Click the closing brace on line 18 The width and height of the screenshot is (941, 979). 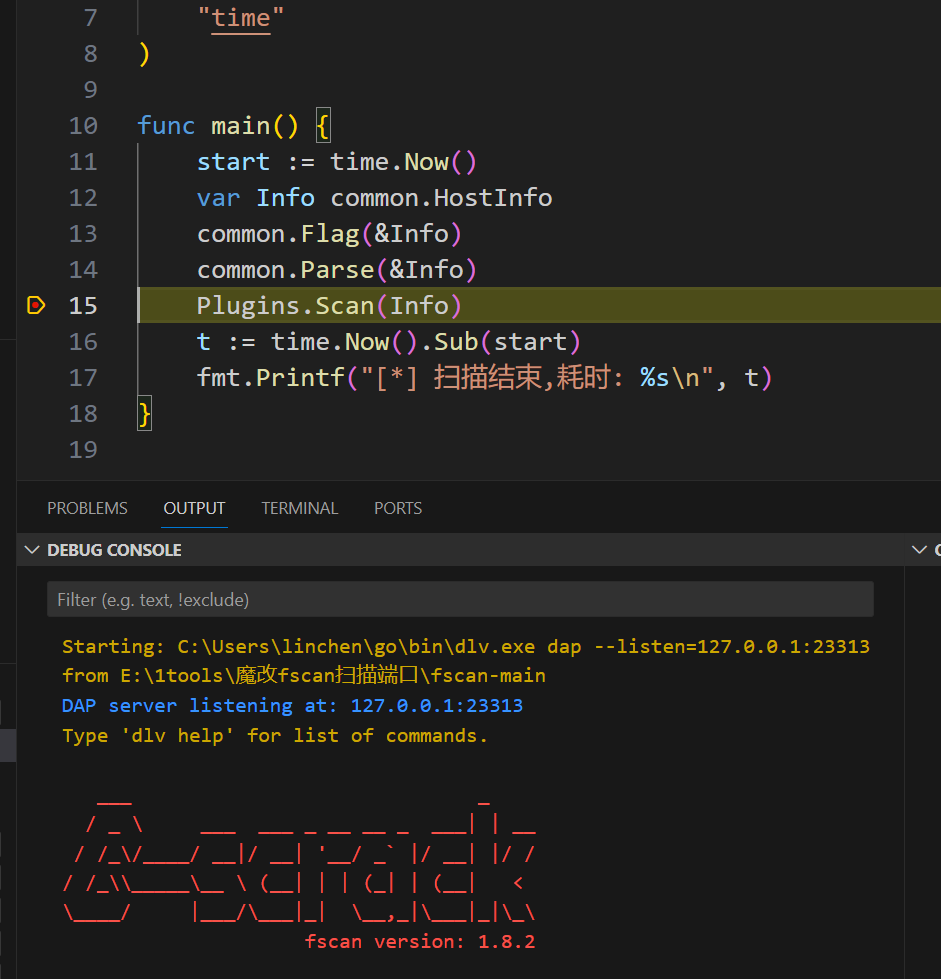click(x=145, y=414)
